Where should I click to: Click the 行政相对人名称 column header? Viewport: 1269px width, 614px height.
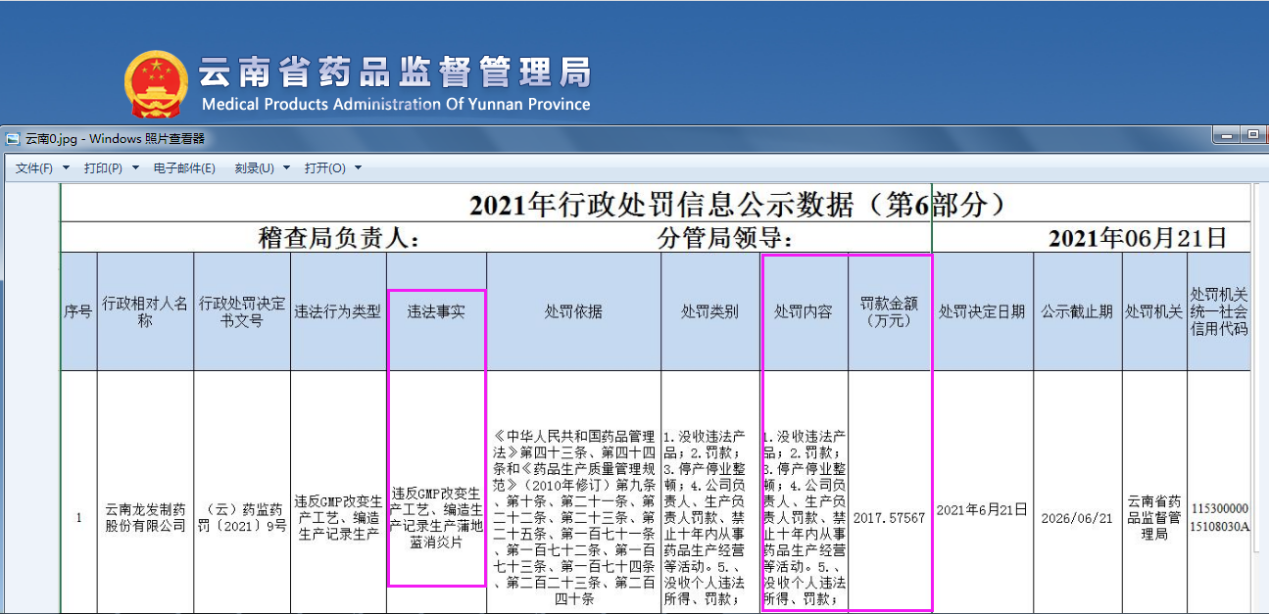point(145,312)
